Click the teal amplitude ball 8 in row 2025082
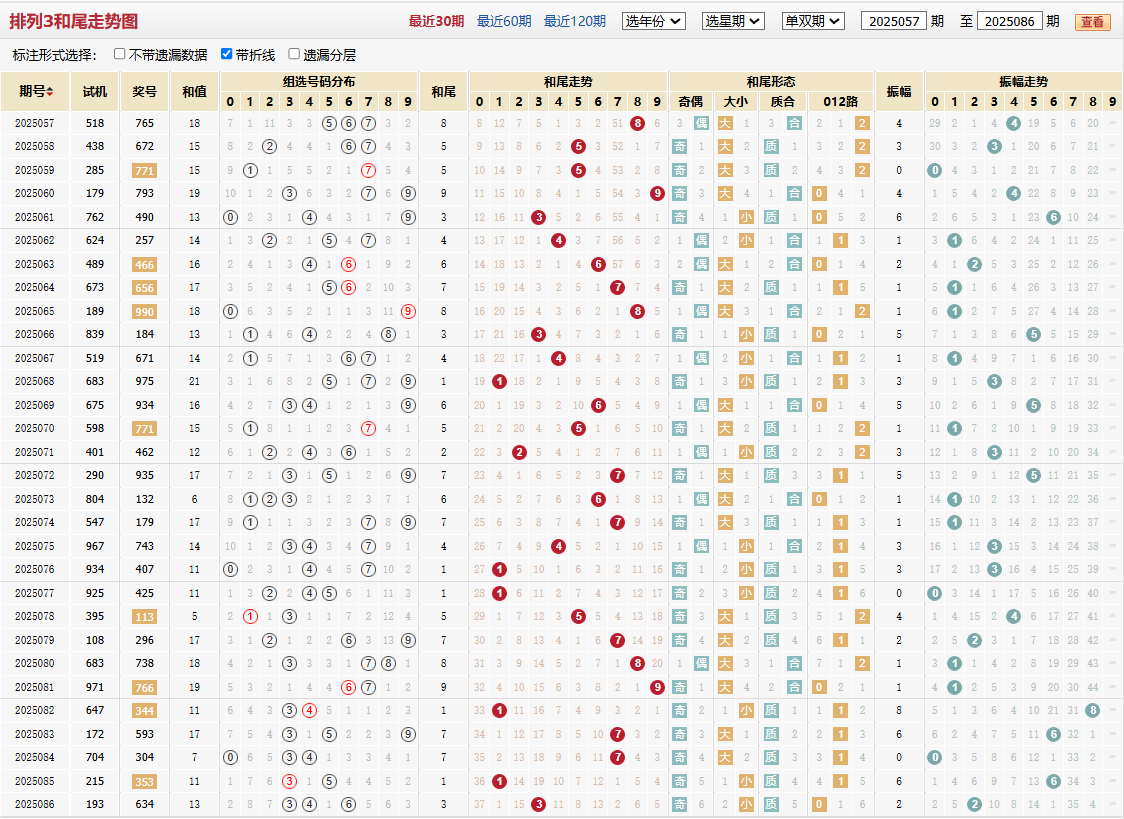Screen dimensions: 1124x819 1092,711
